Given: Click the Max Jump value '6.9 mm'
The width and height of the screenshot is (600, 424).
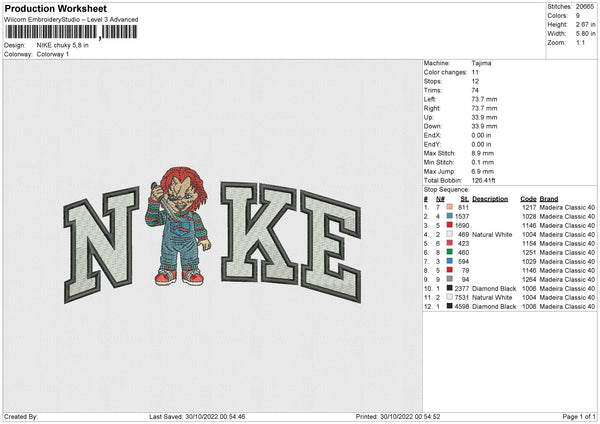Looking at the screenshot, I should [x=483, y=171].
